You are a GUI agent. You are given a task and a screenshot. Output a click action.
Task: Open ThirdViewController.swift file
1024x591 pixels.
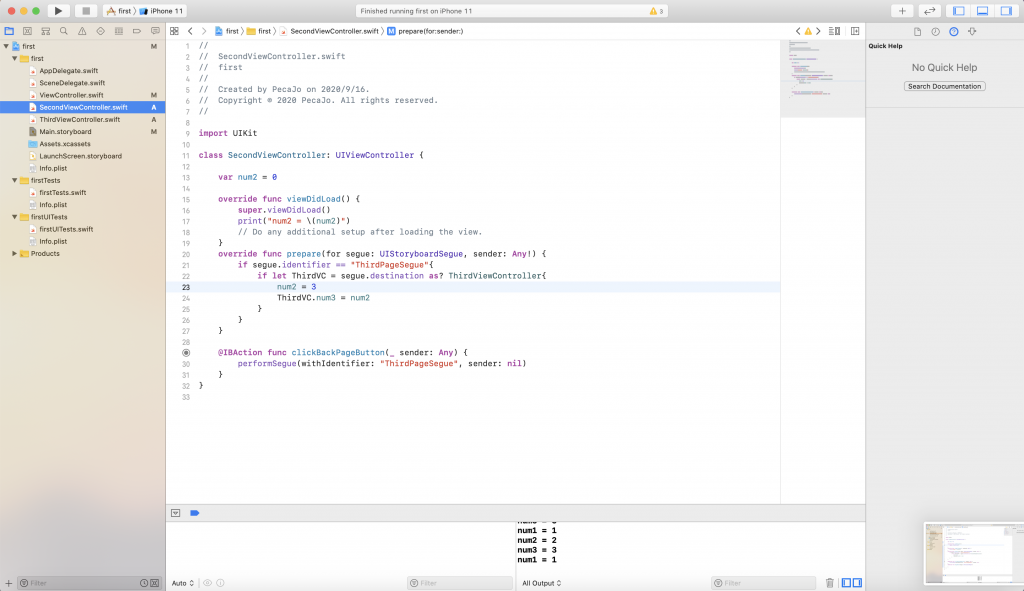pos(80,120)
